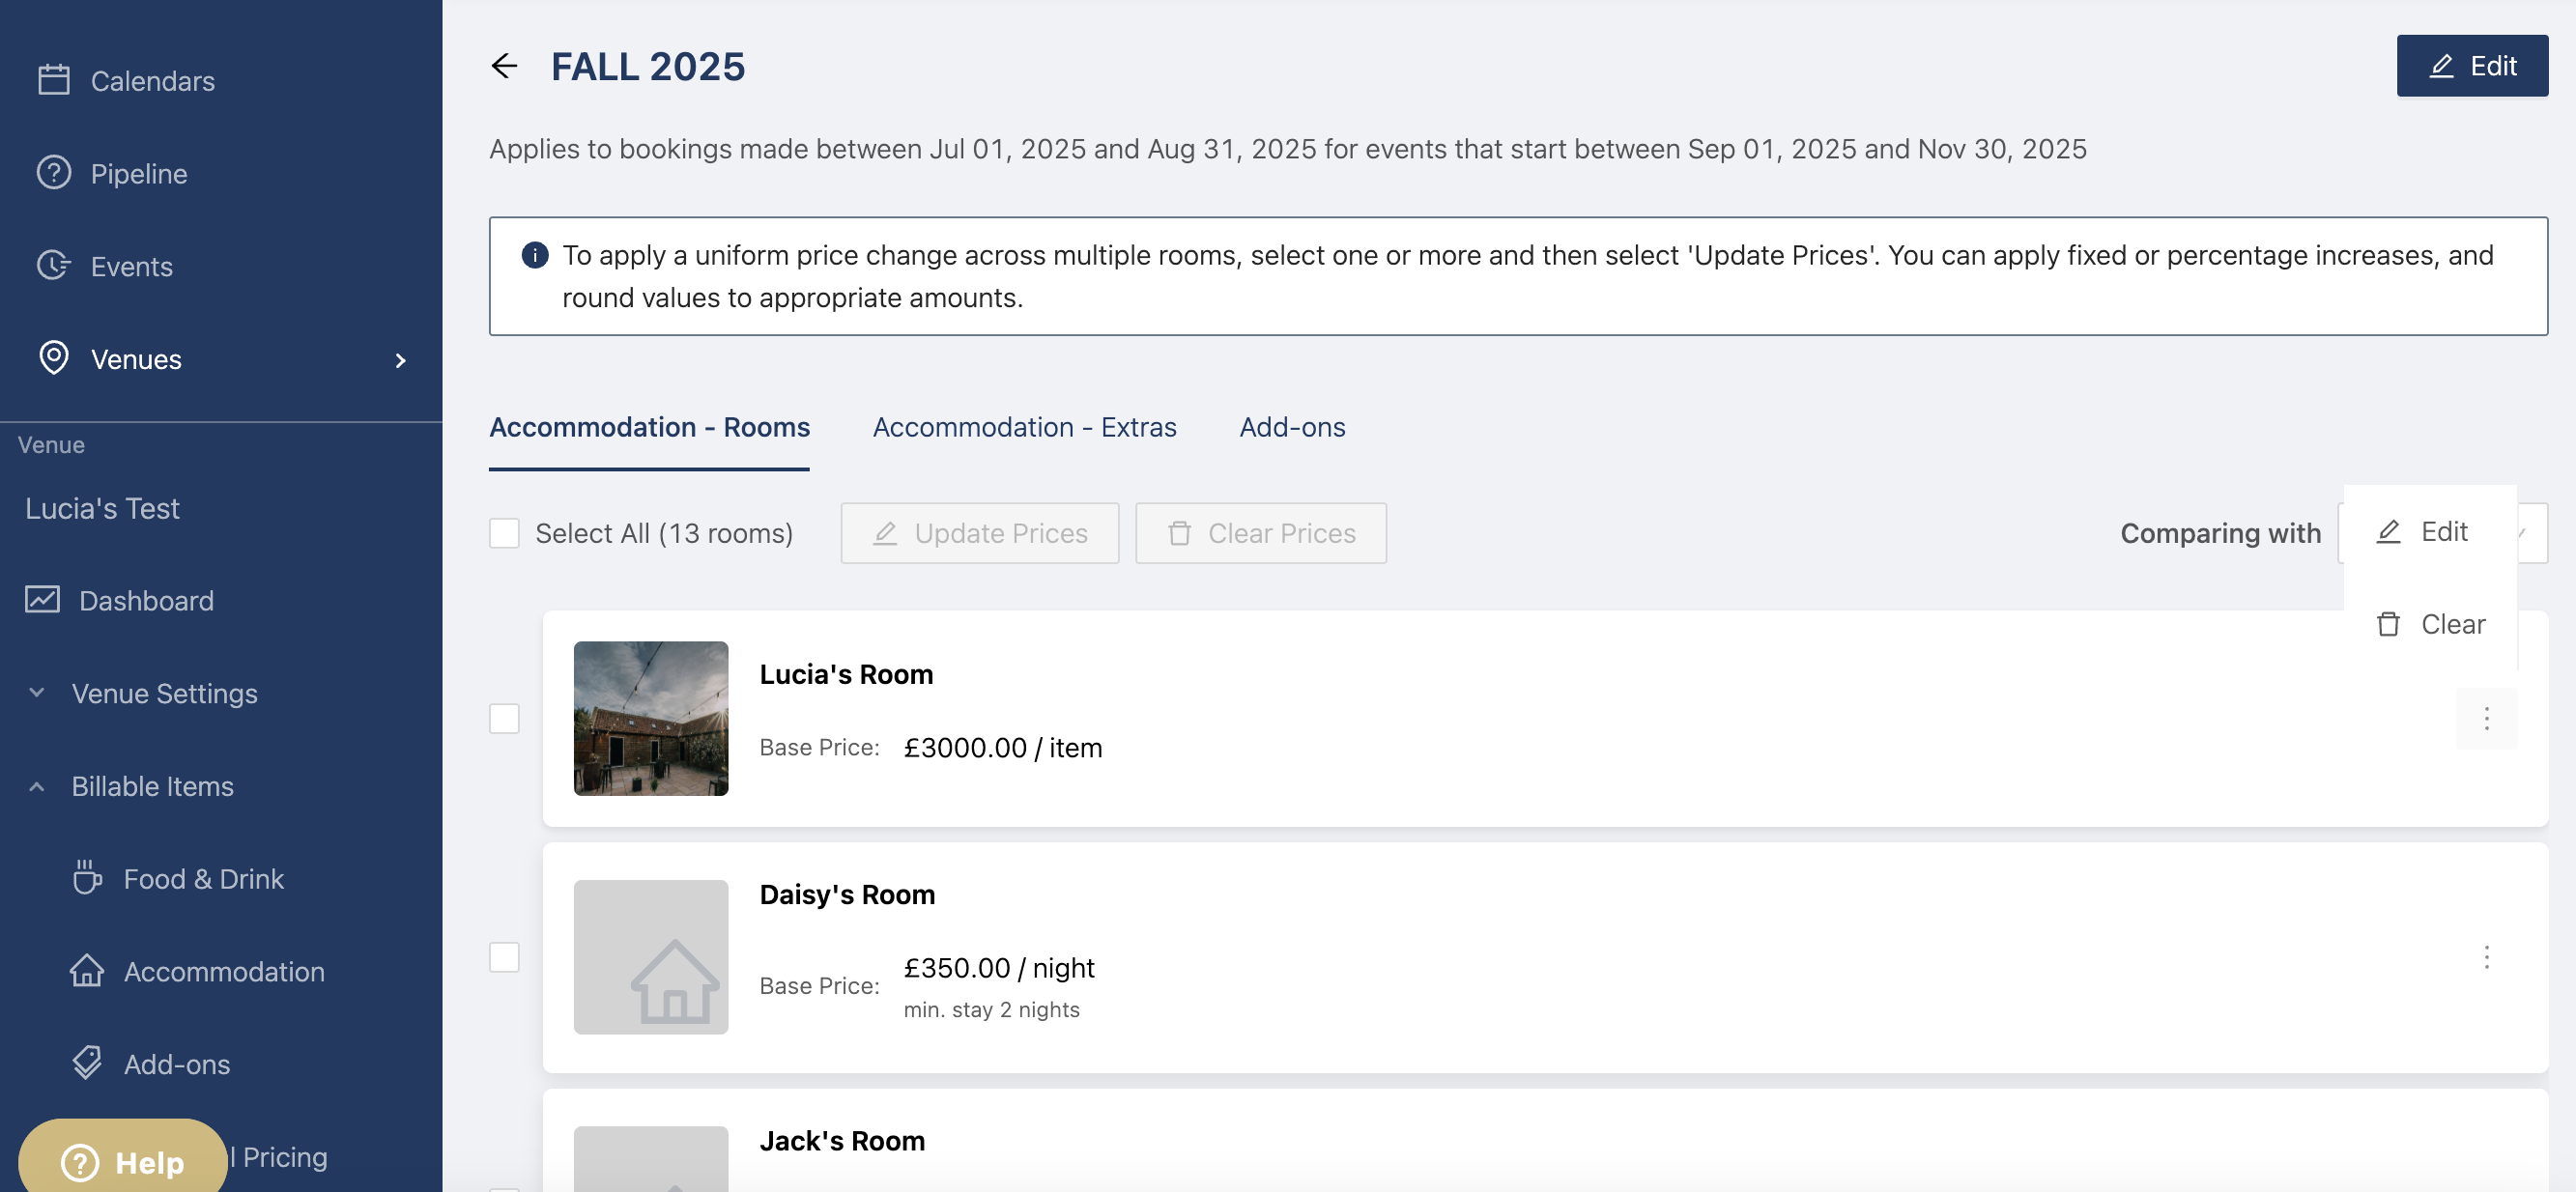Click the Lucia's Room title
This screenshot has height=1192, width=2576.
tap(846, 674)
